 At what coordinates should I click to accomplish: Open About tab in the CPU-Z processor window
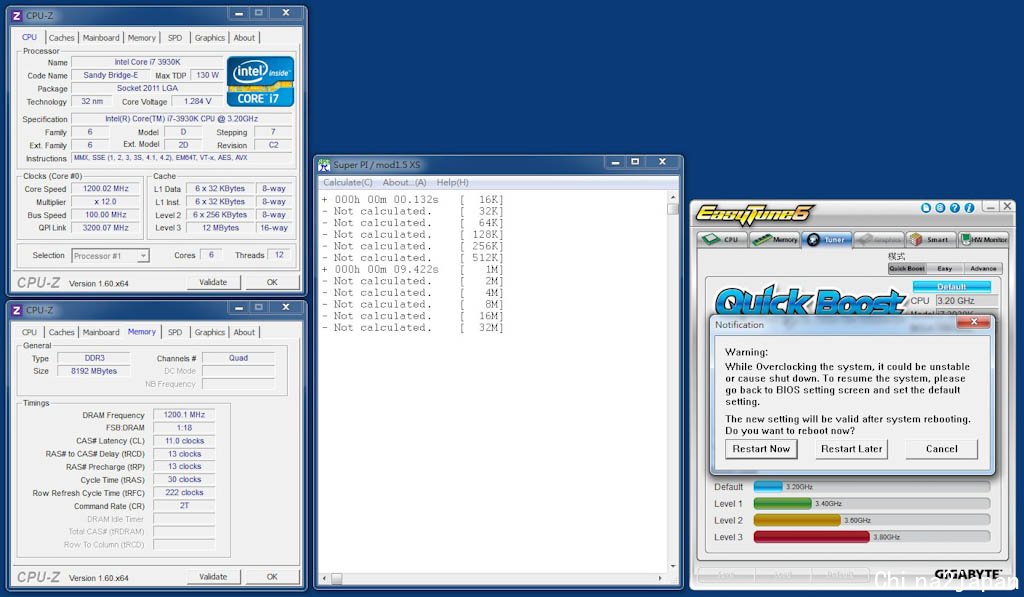(244, 38)
